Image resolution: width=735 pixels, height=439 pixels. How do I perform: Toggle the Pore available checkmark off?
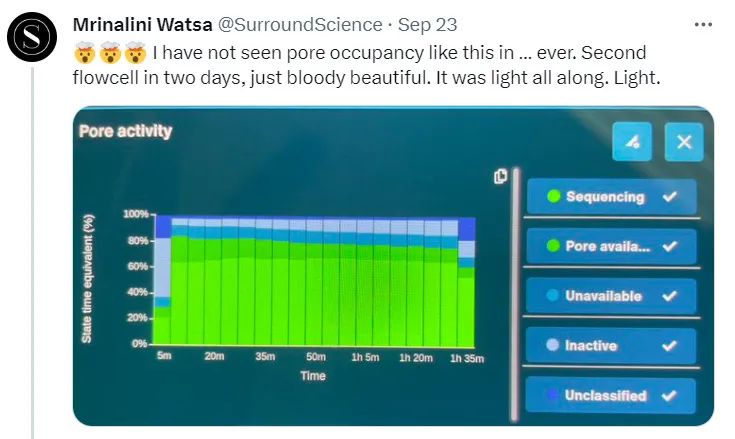(670, 246)
